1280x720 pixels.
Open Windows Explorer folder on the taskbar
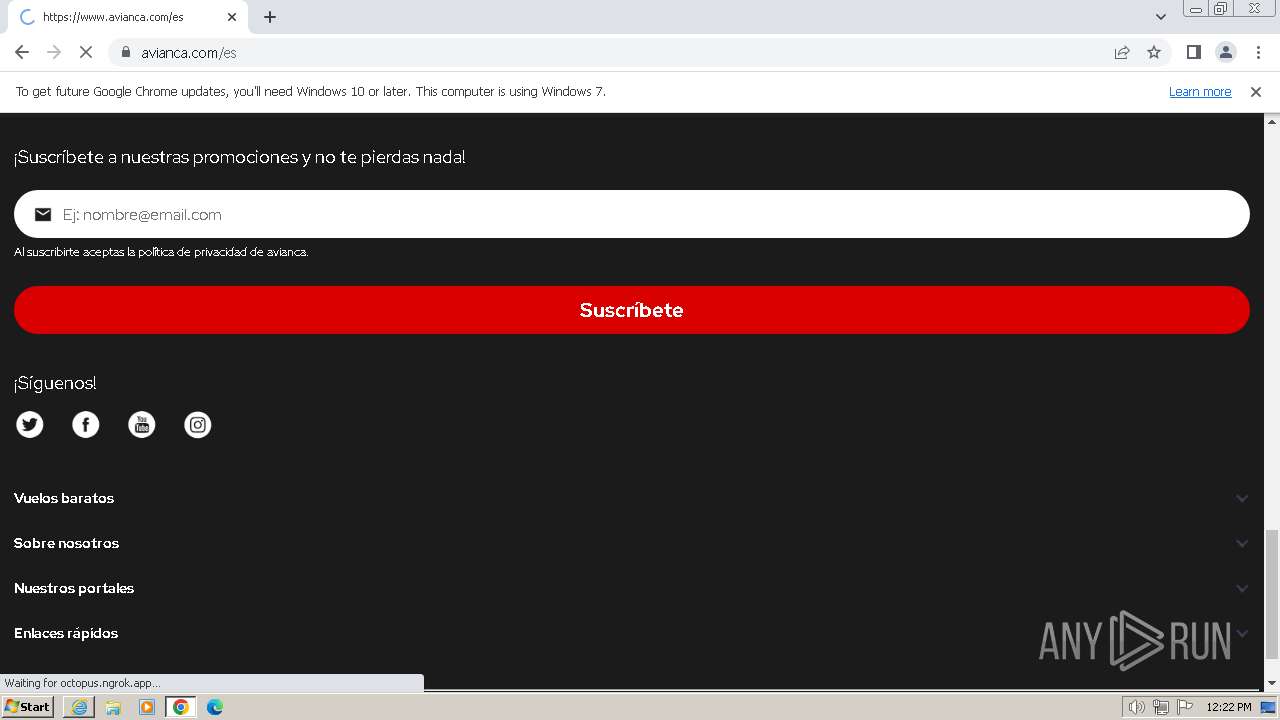coord(113,707)
